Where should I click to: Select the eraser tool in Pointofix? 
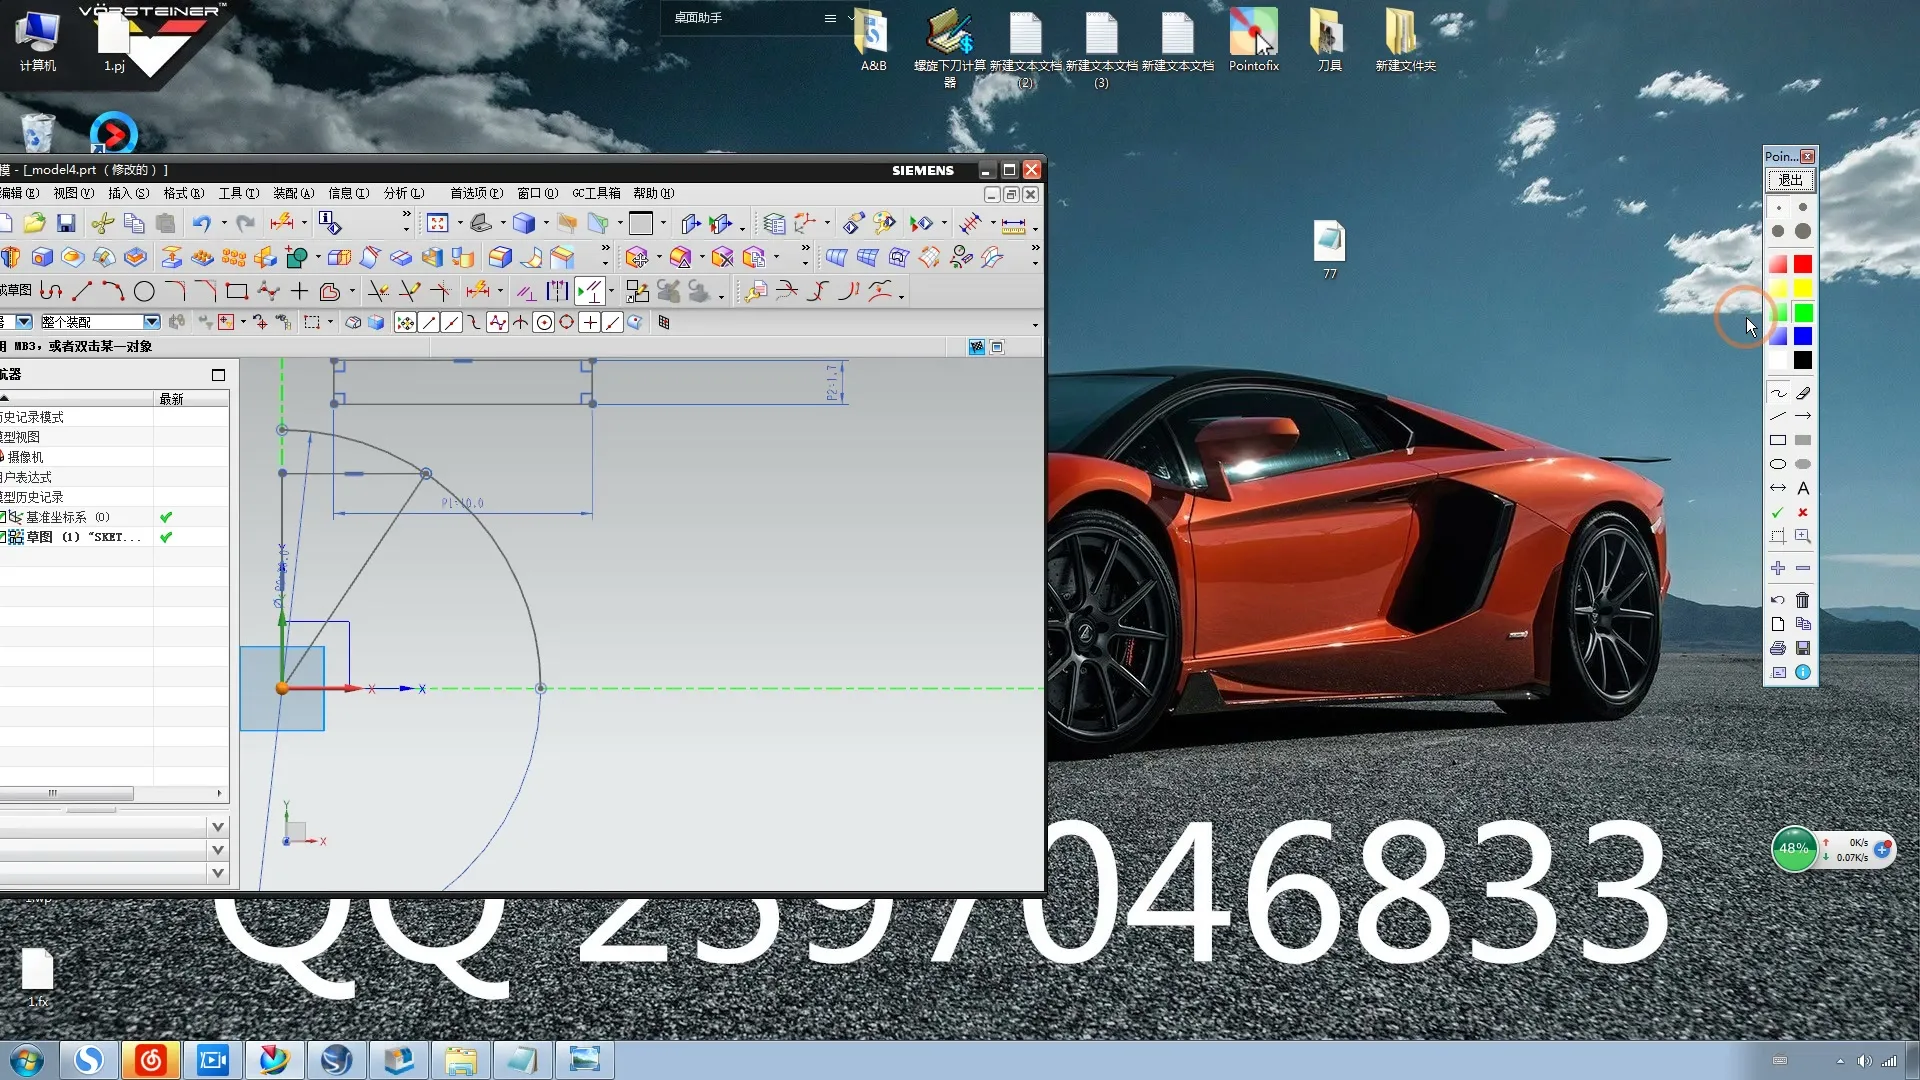(x=1802, y=393)
